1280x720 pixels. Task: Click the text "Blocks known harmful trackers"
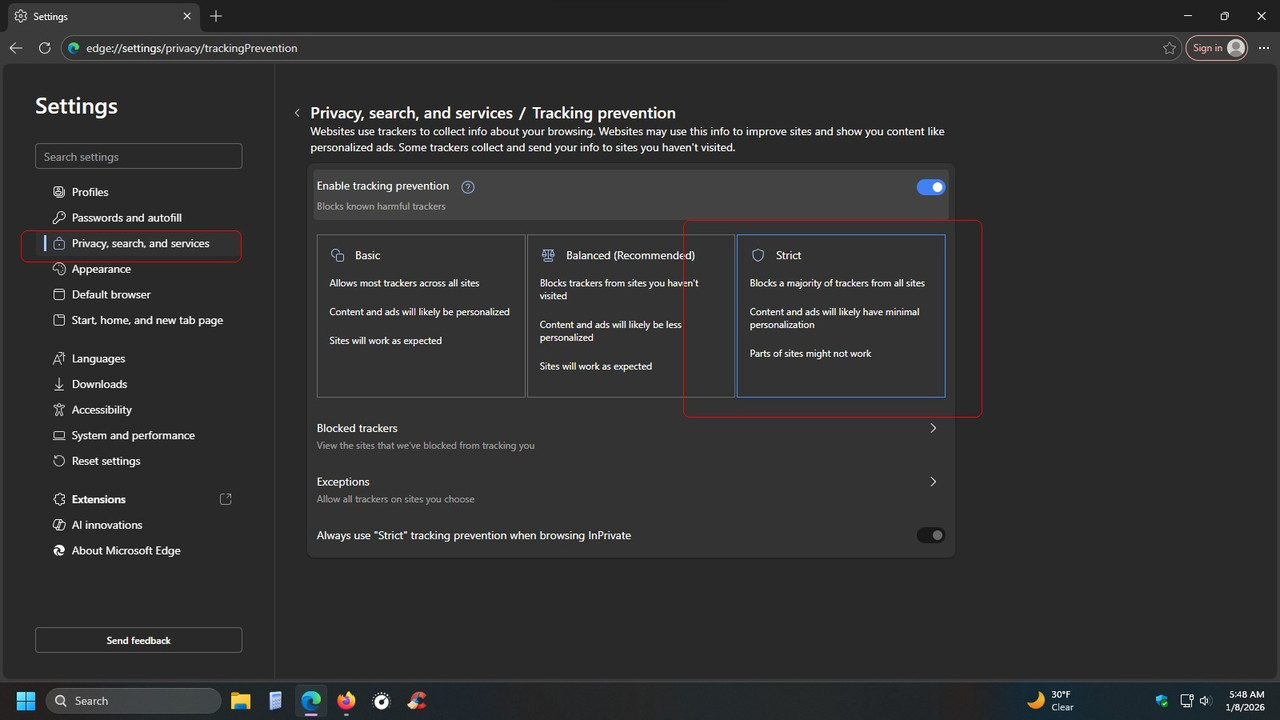[381, 206]
